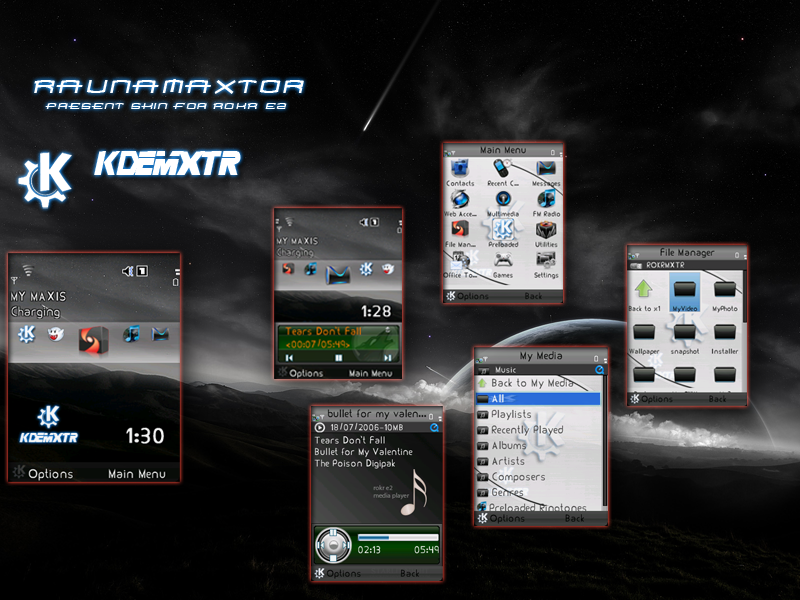The width and height of the screenshot is (800, 600).
Task: Click Tears Don't Fall song title in player
Action: tap(349, 440)
